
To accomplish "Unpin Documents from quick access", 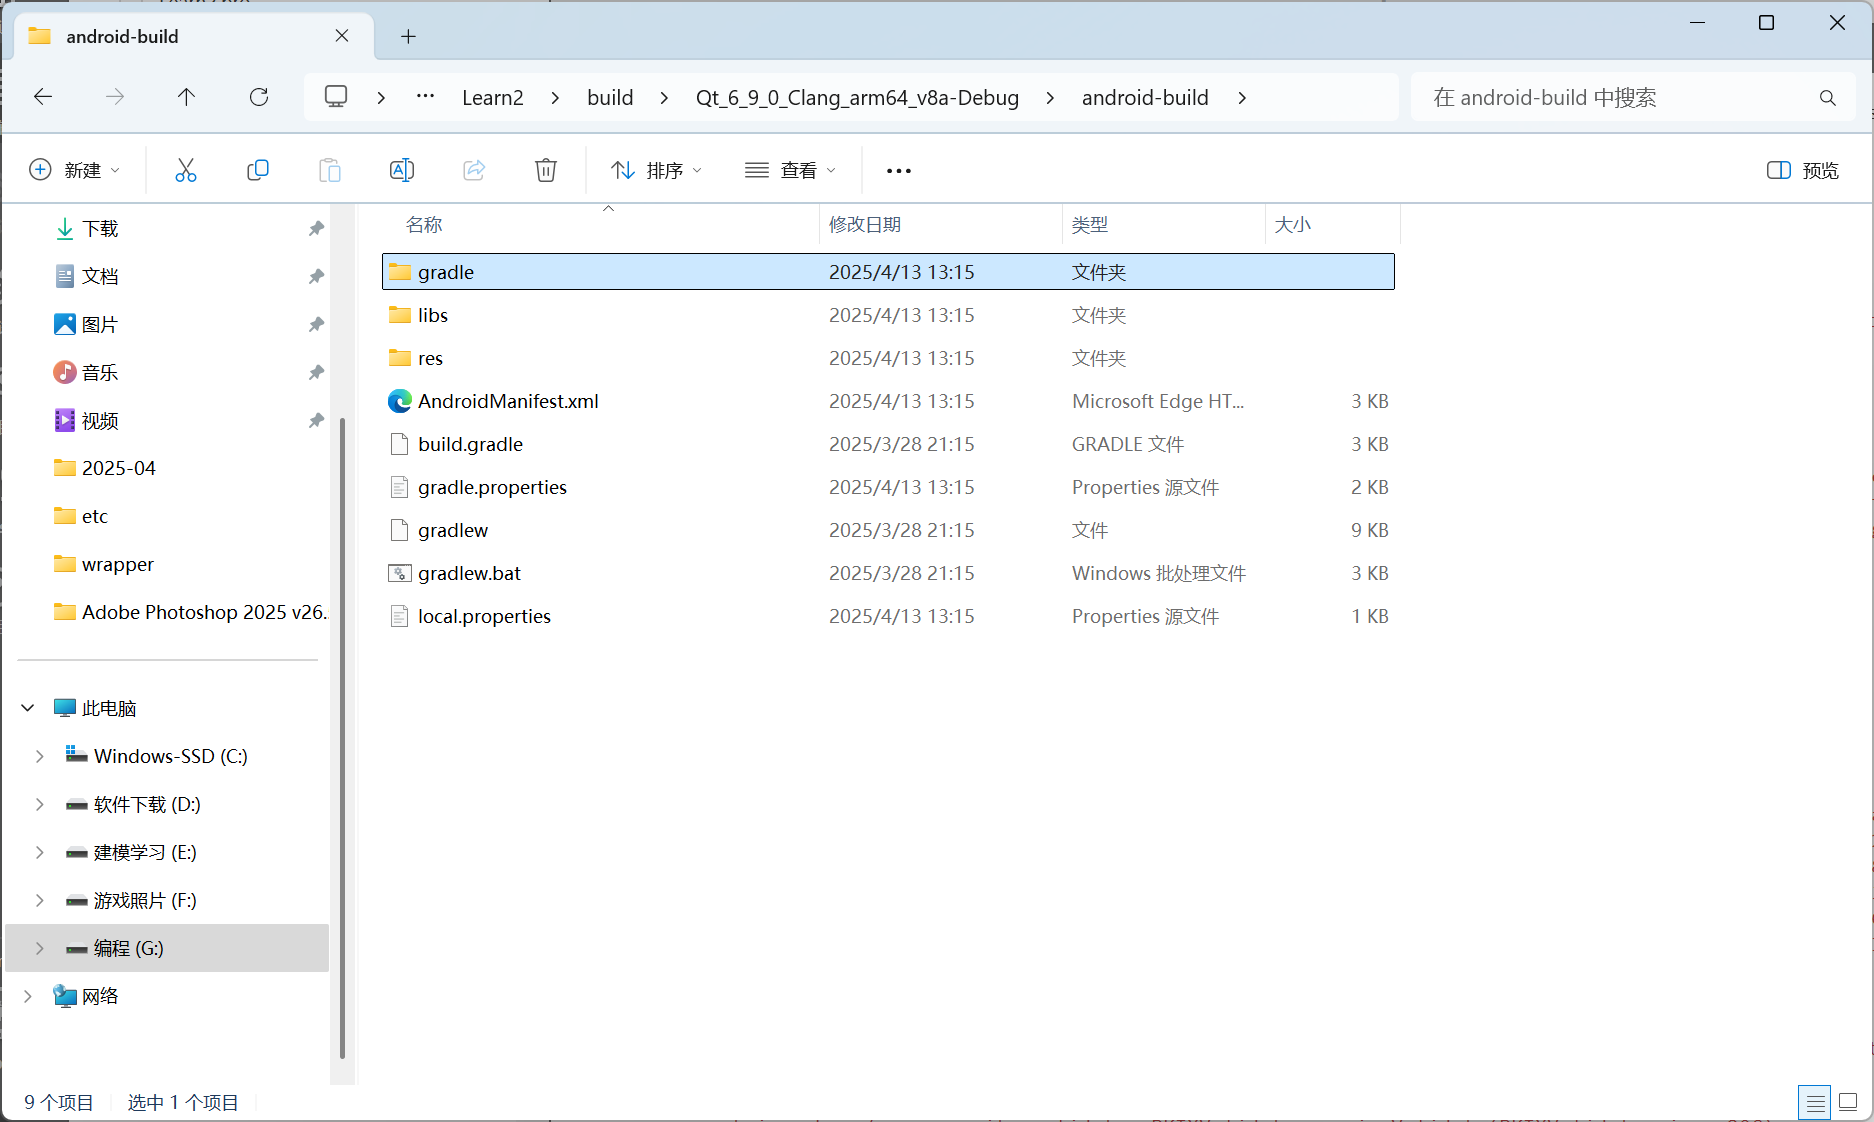I will coord(316,277).
